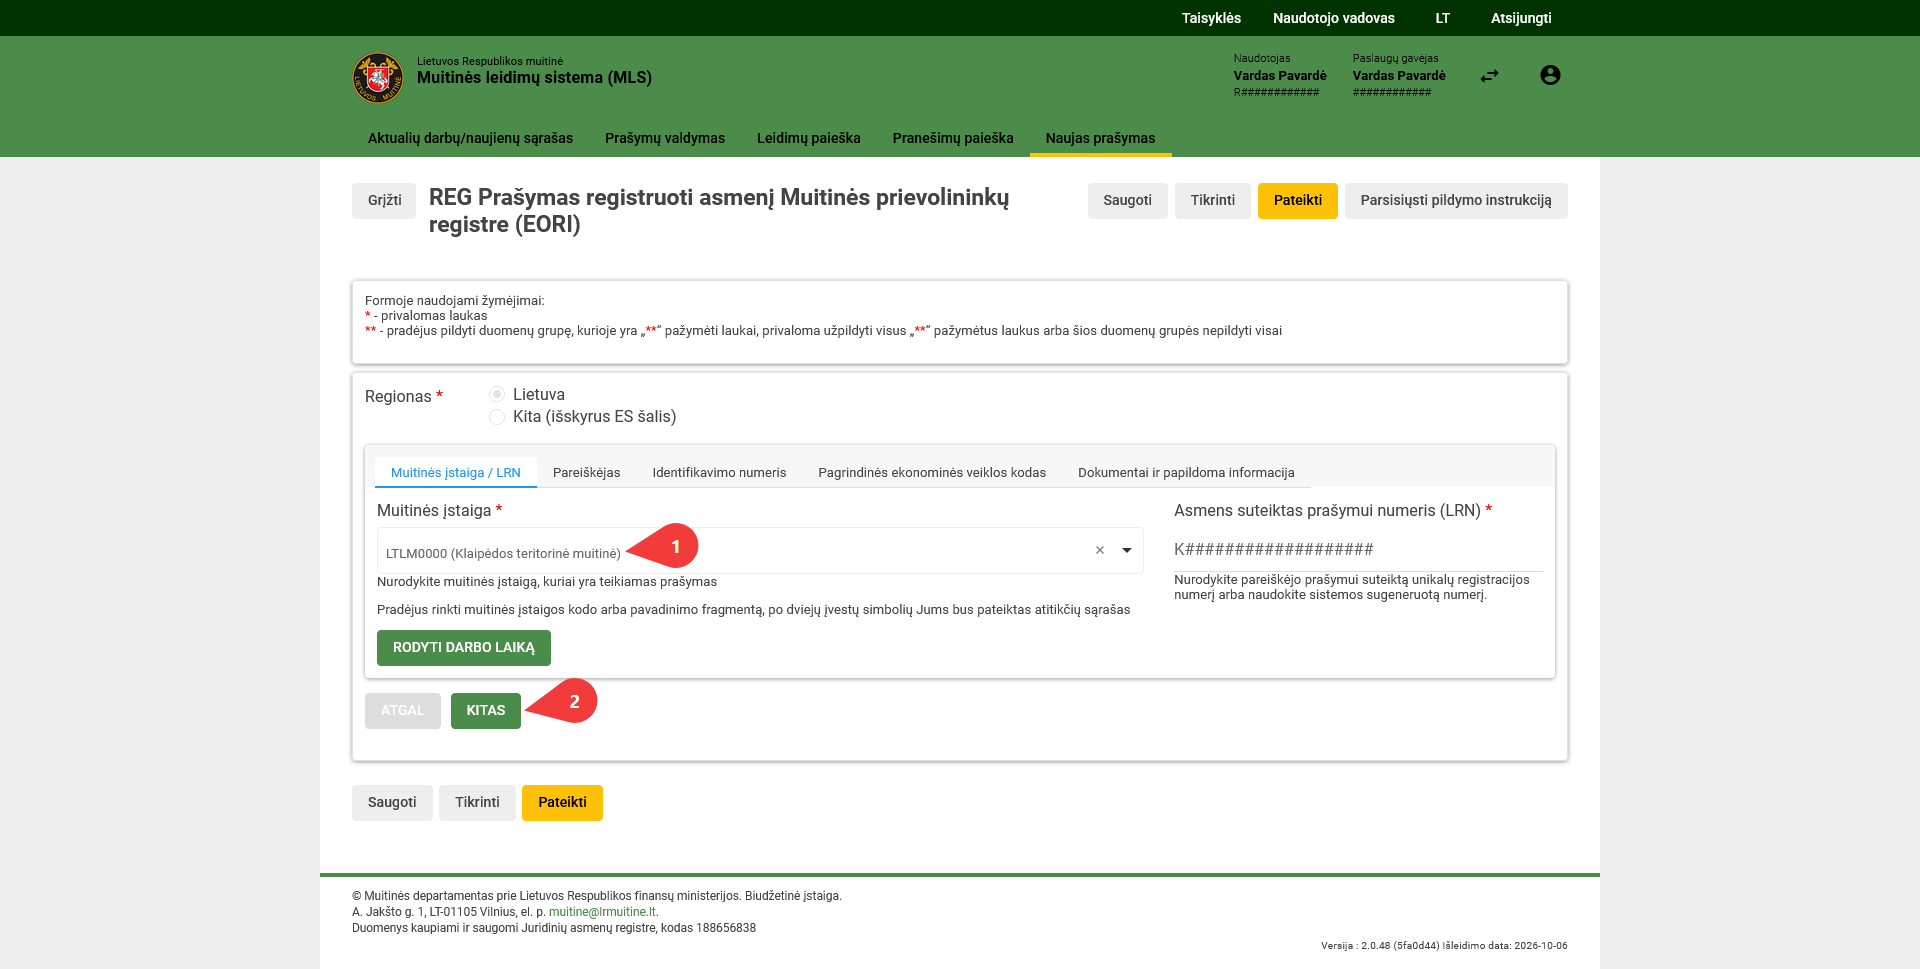Expand the Muitinės įstaiga dropdown arrow
This screenshot has height=969, width=1920.
click(x=1127, y=550)
